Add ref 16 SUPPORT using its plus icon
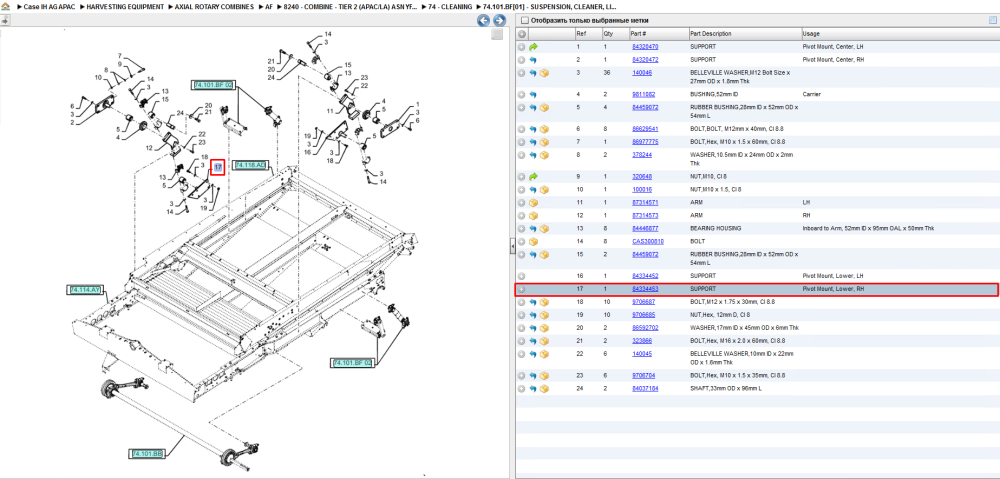1000x479 pixels. (x=522, y=276)
